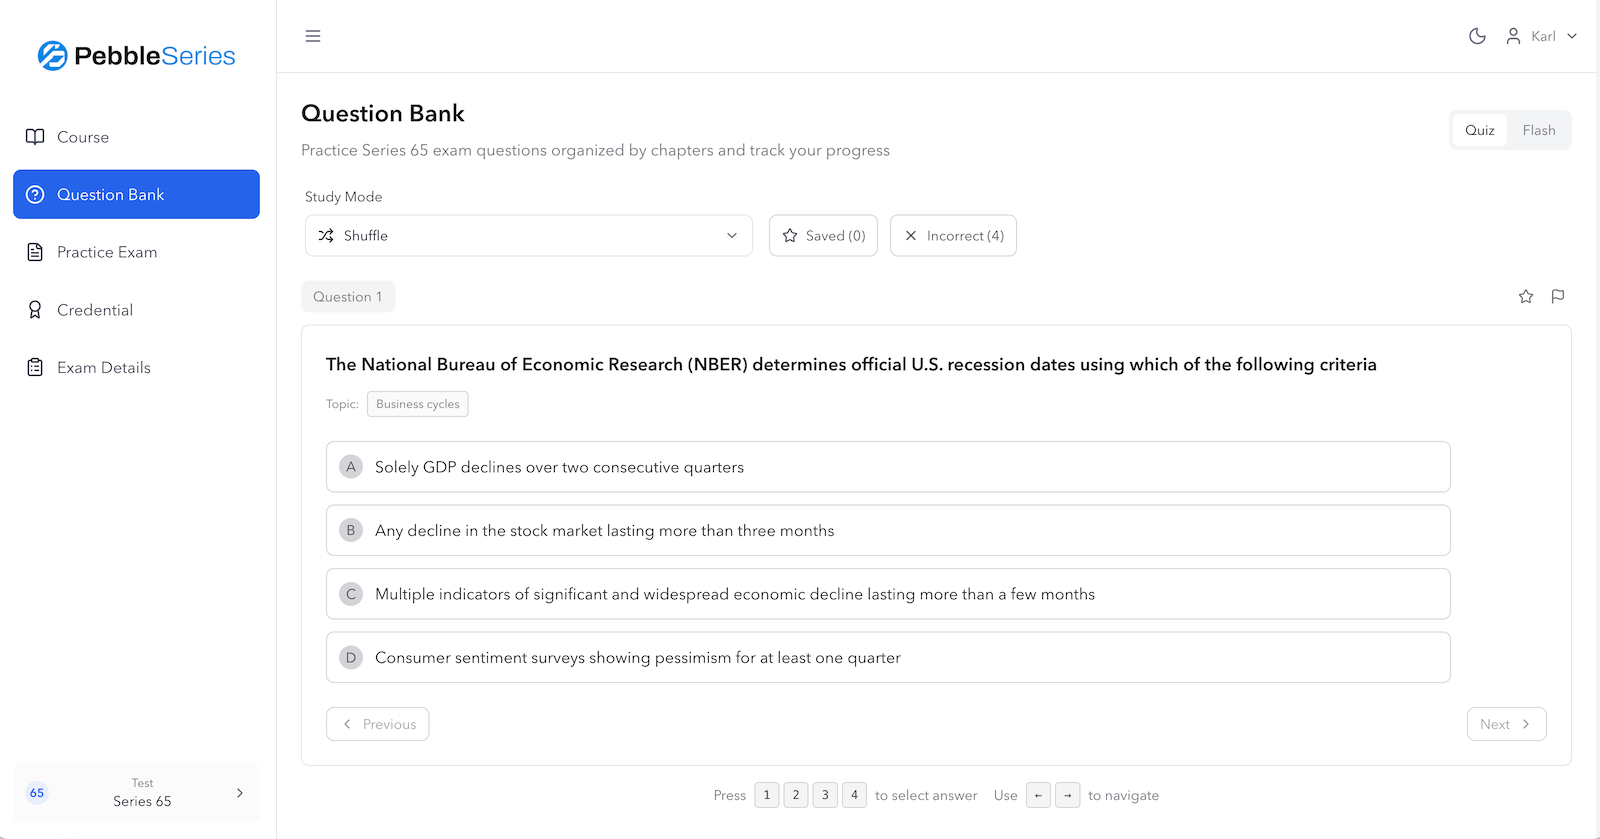This screenshot has height=839, width=1600.
Task: Open the Shuffle study mode dropdown
Action: point(528,236)
